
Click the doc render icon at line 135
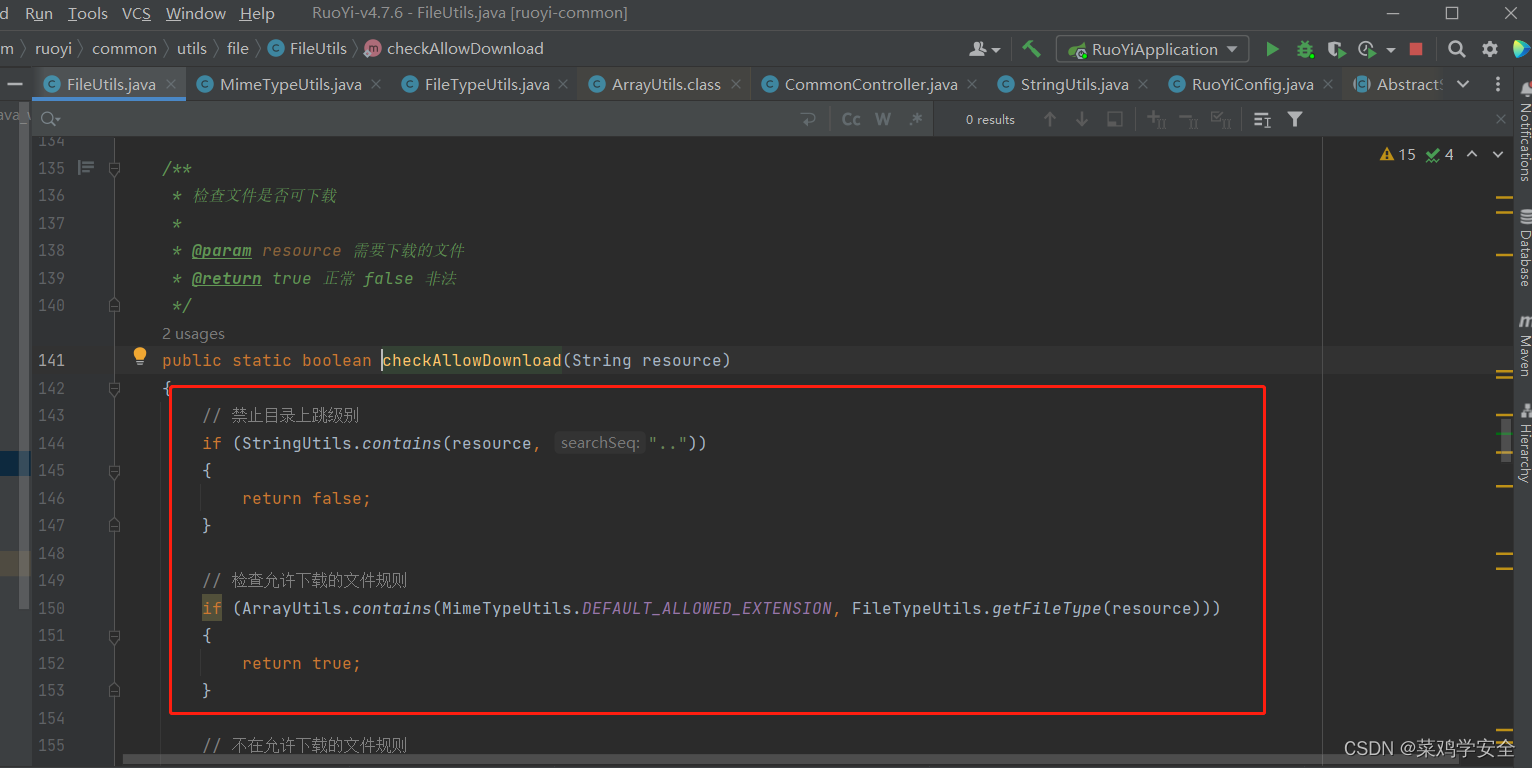pos(86,168)
